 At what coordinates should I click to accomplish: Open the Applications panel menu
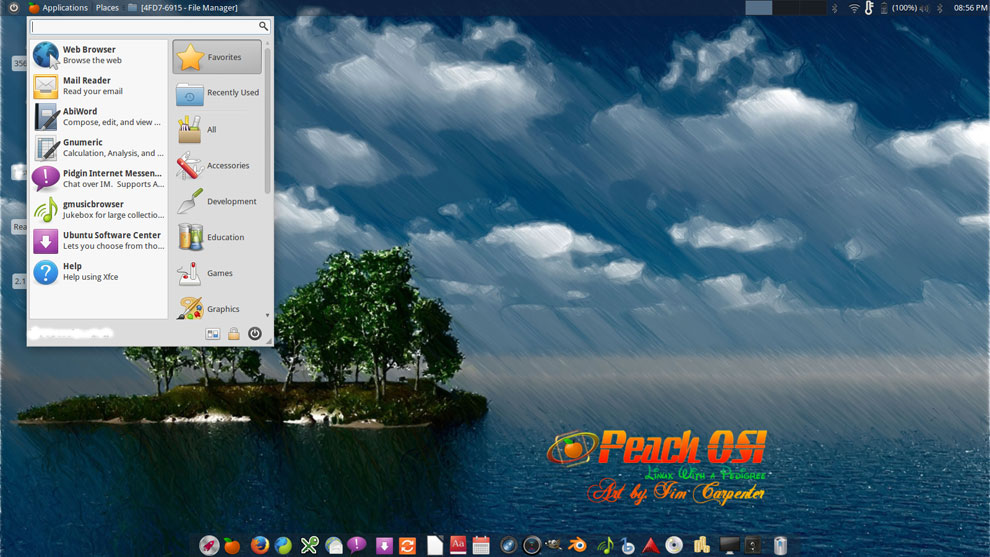58,8
